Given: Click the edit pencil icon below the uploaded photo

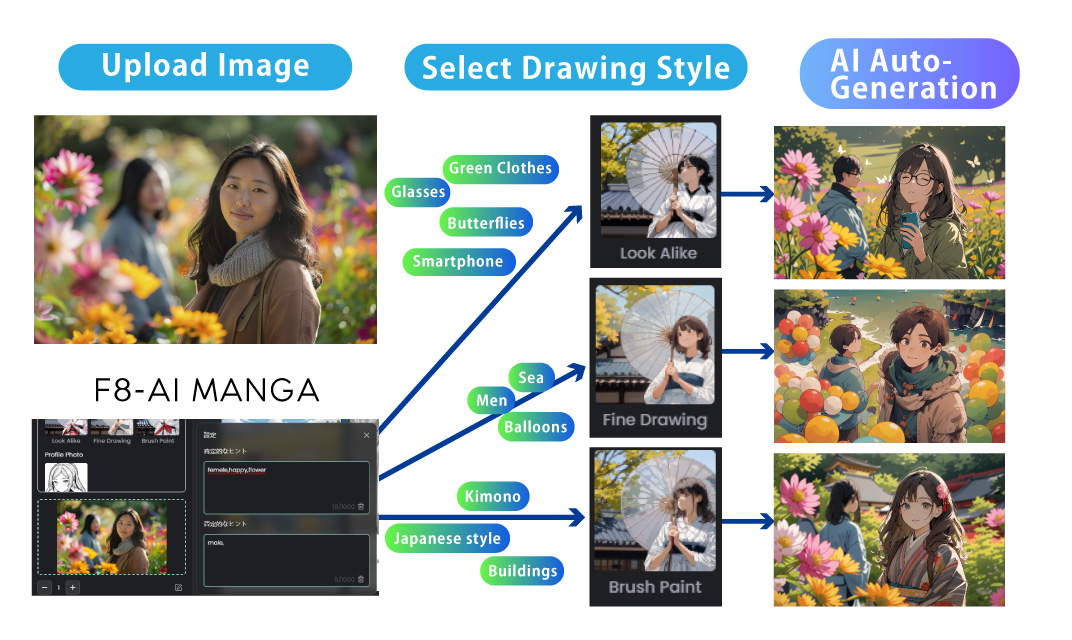Looking at the screenshot, I should pos(178,587).
